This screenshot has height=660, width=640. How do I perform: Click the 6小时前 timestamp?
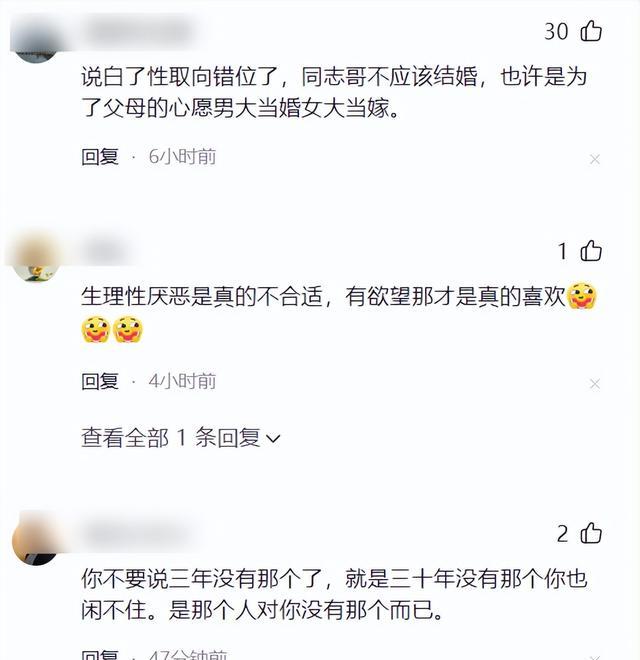182,157
